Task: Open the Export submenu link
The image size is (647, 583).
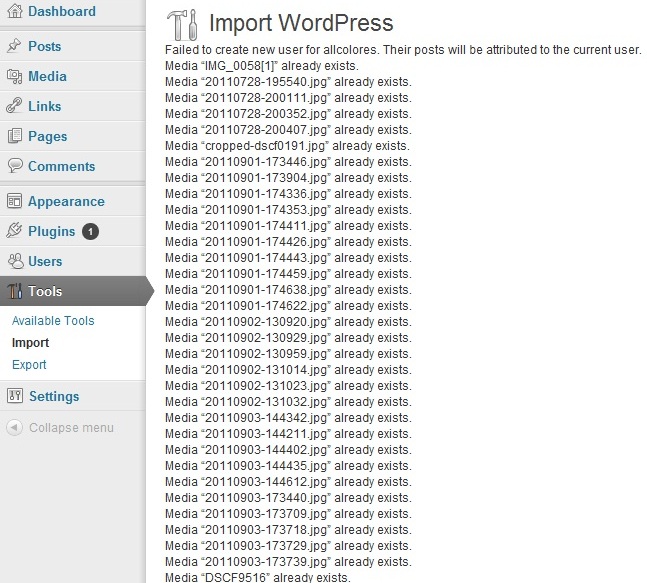Action: (29, 365)
